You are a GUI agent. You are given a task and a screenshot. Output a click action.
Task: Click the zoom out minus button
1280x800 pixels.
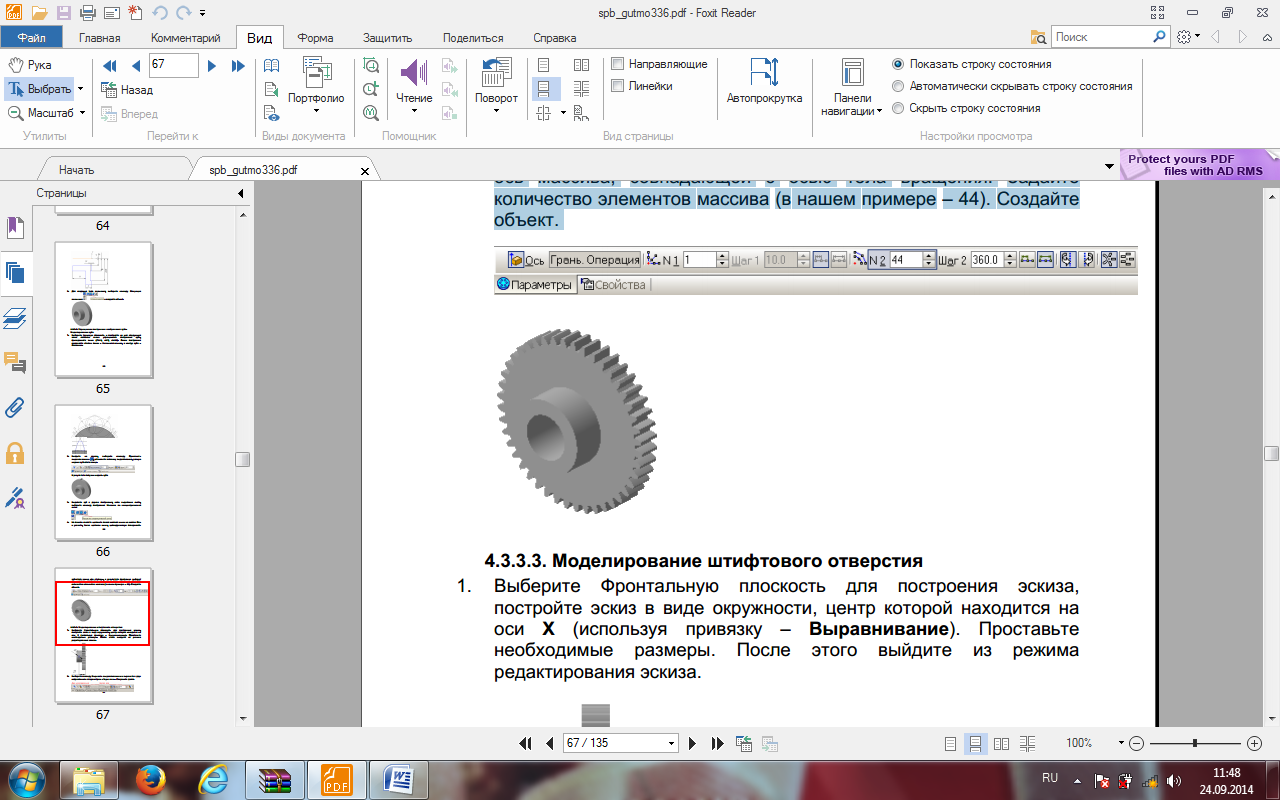point(1135,743)
